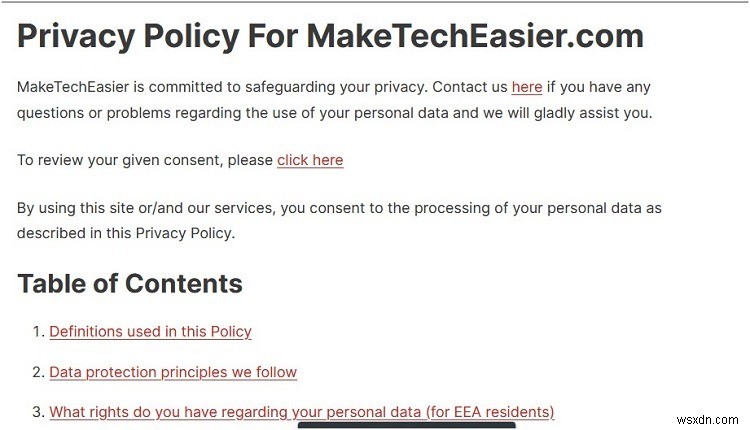Click list number 2 in the contents
Viewport: 750px width, 430px height.
tap(39, 372)
